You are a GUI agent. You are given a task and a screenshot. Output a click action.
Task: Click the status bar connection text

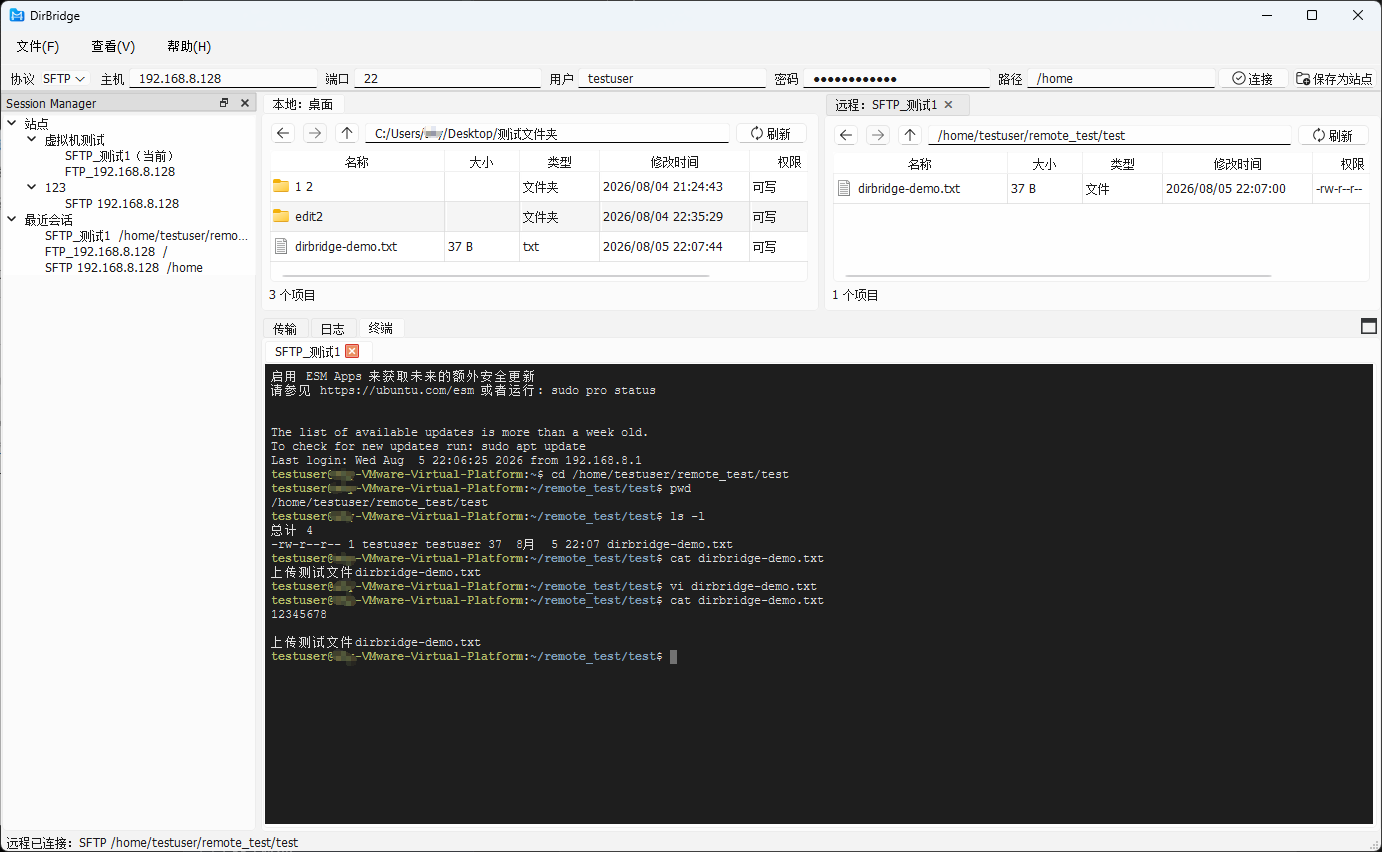click(152, 843)
